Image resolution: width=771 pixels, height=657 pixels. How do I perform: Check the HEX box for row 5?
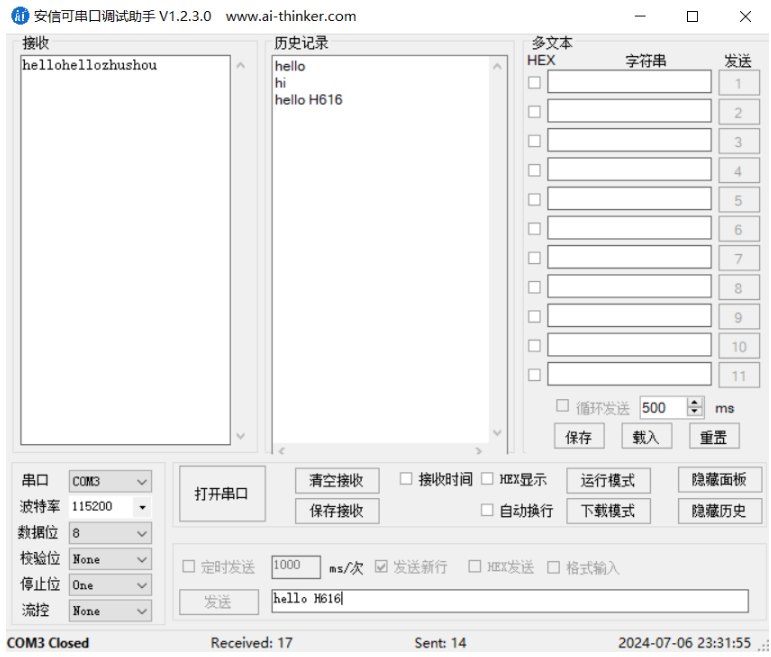tap(534, 199)
